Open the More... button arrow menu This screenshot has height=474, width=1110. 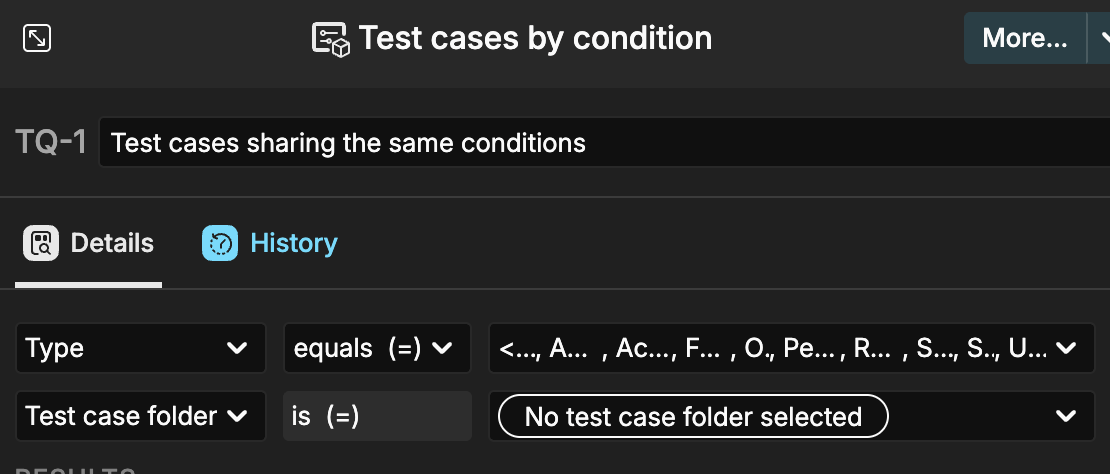[x=1100, y=38]
